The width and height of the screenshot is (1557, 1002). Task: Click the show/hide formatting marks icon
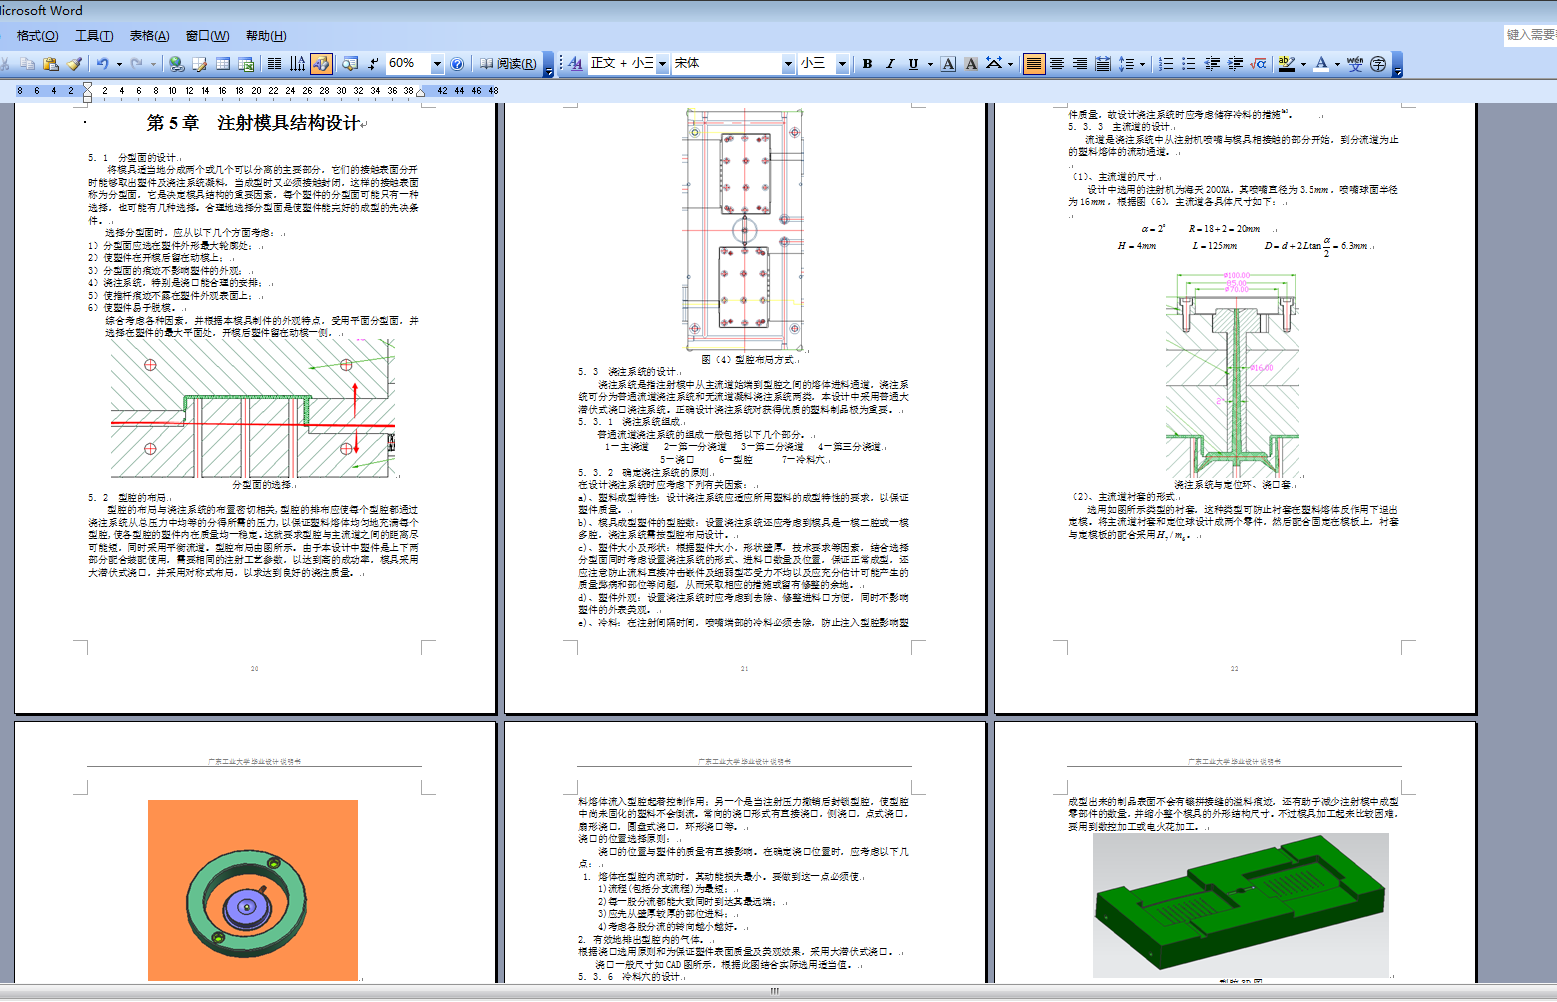click(373, 64)
